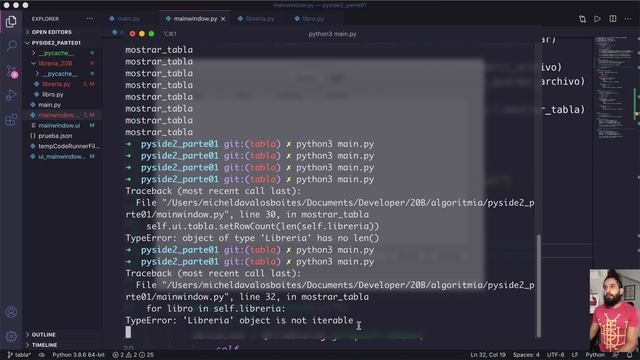Open the Extensions view

(x=11, y=120)
